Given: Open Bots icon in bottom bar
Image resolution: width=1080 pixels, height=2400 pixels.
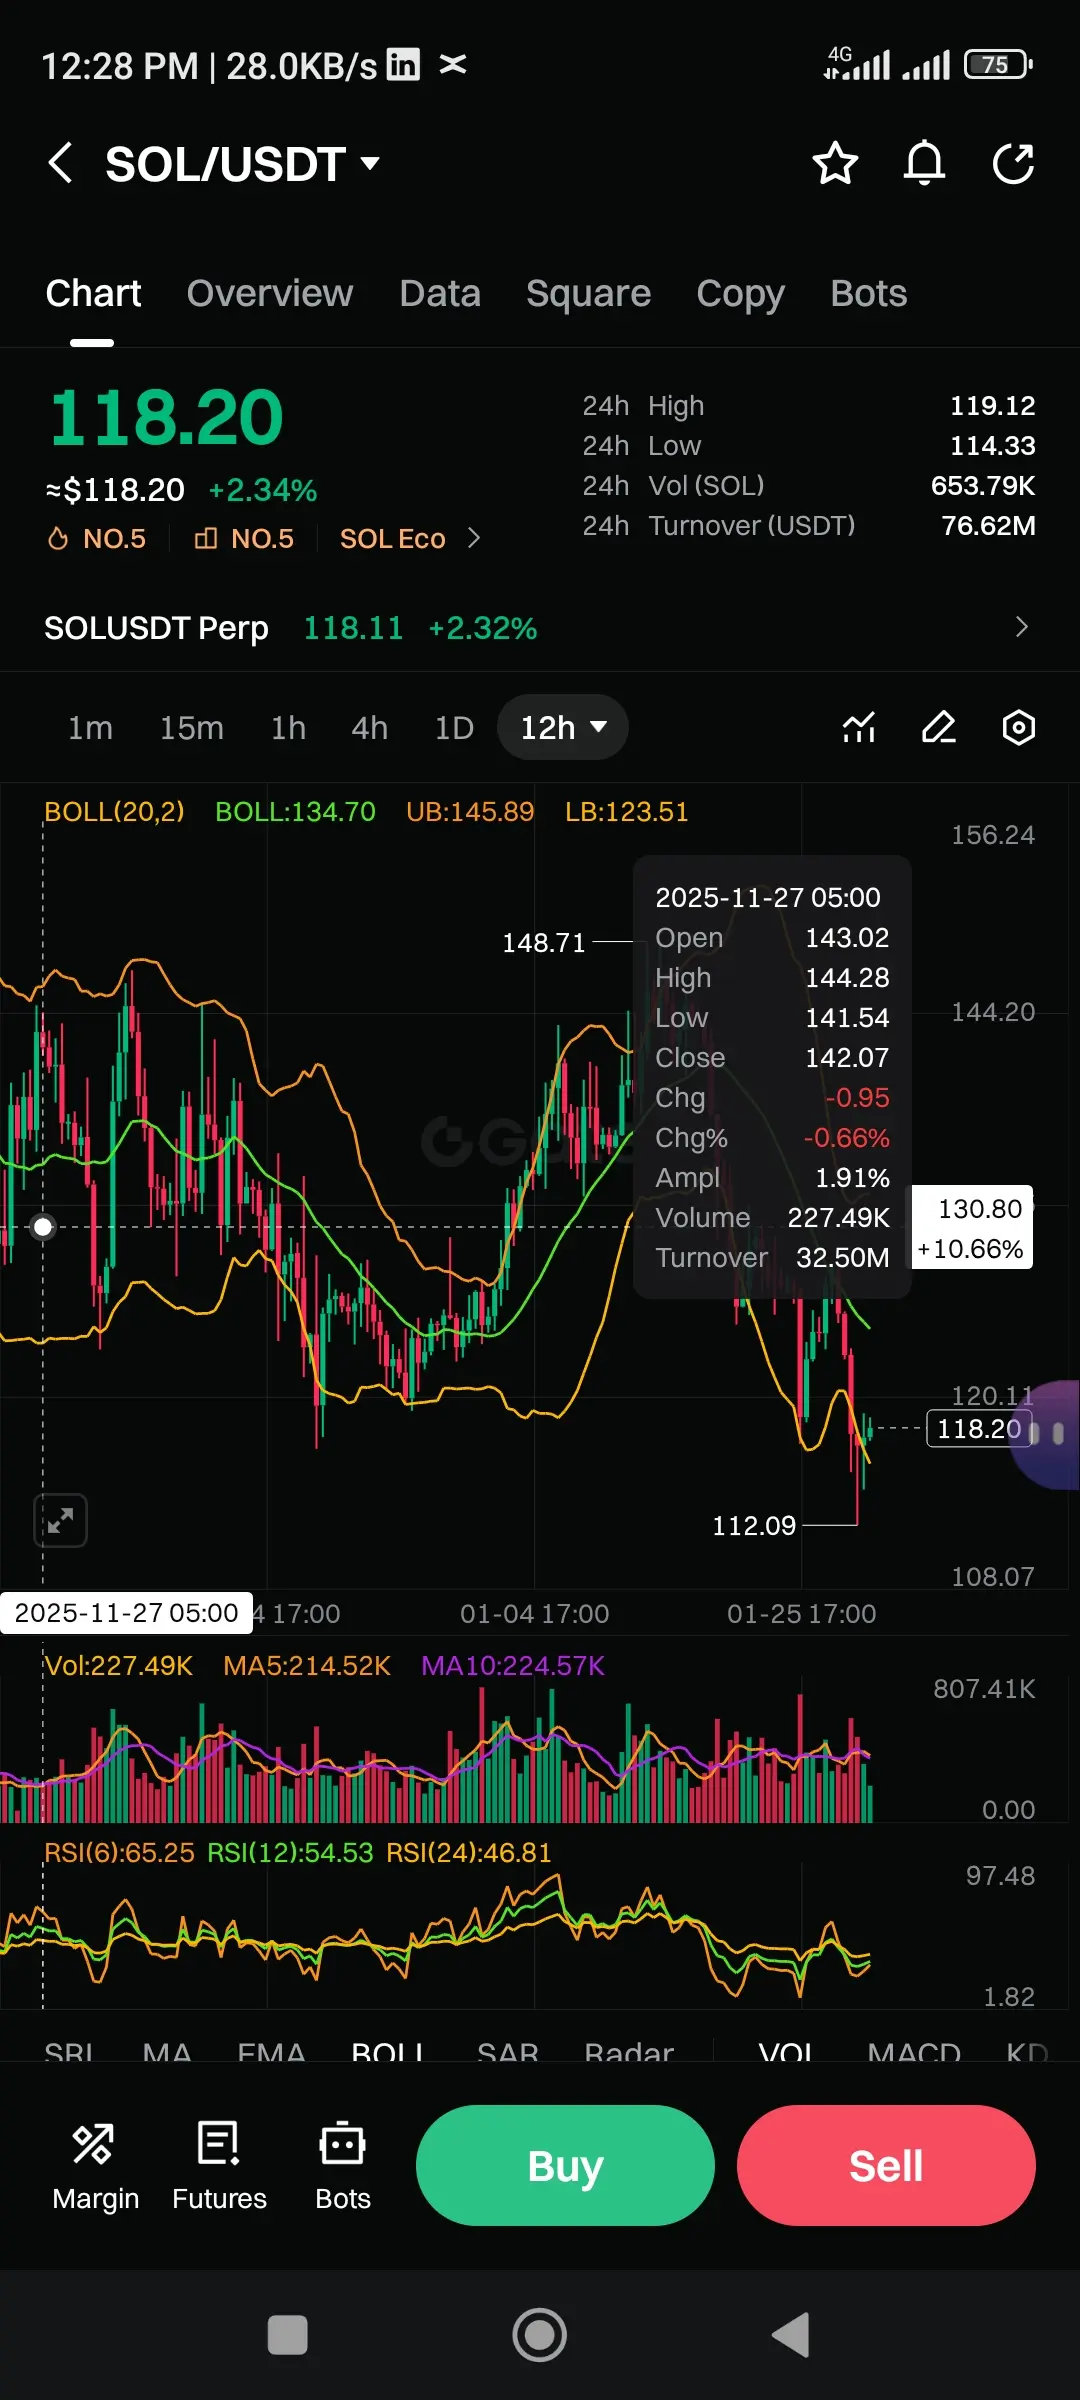Looking at the screenshot, I should pos(342,2166).
